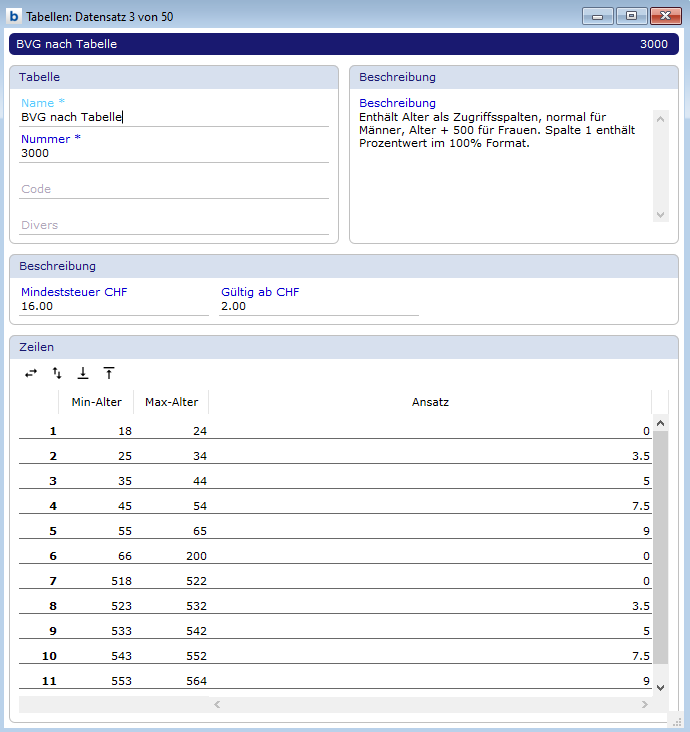Click the down-arrow-to-line icon in Zeilen toolbar
The height and width of the screenshot is (732, 690).
83,373
